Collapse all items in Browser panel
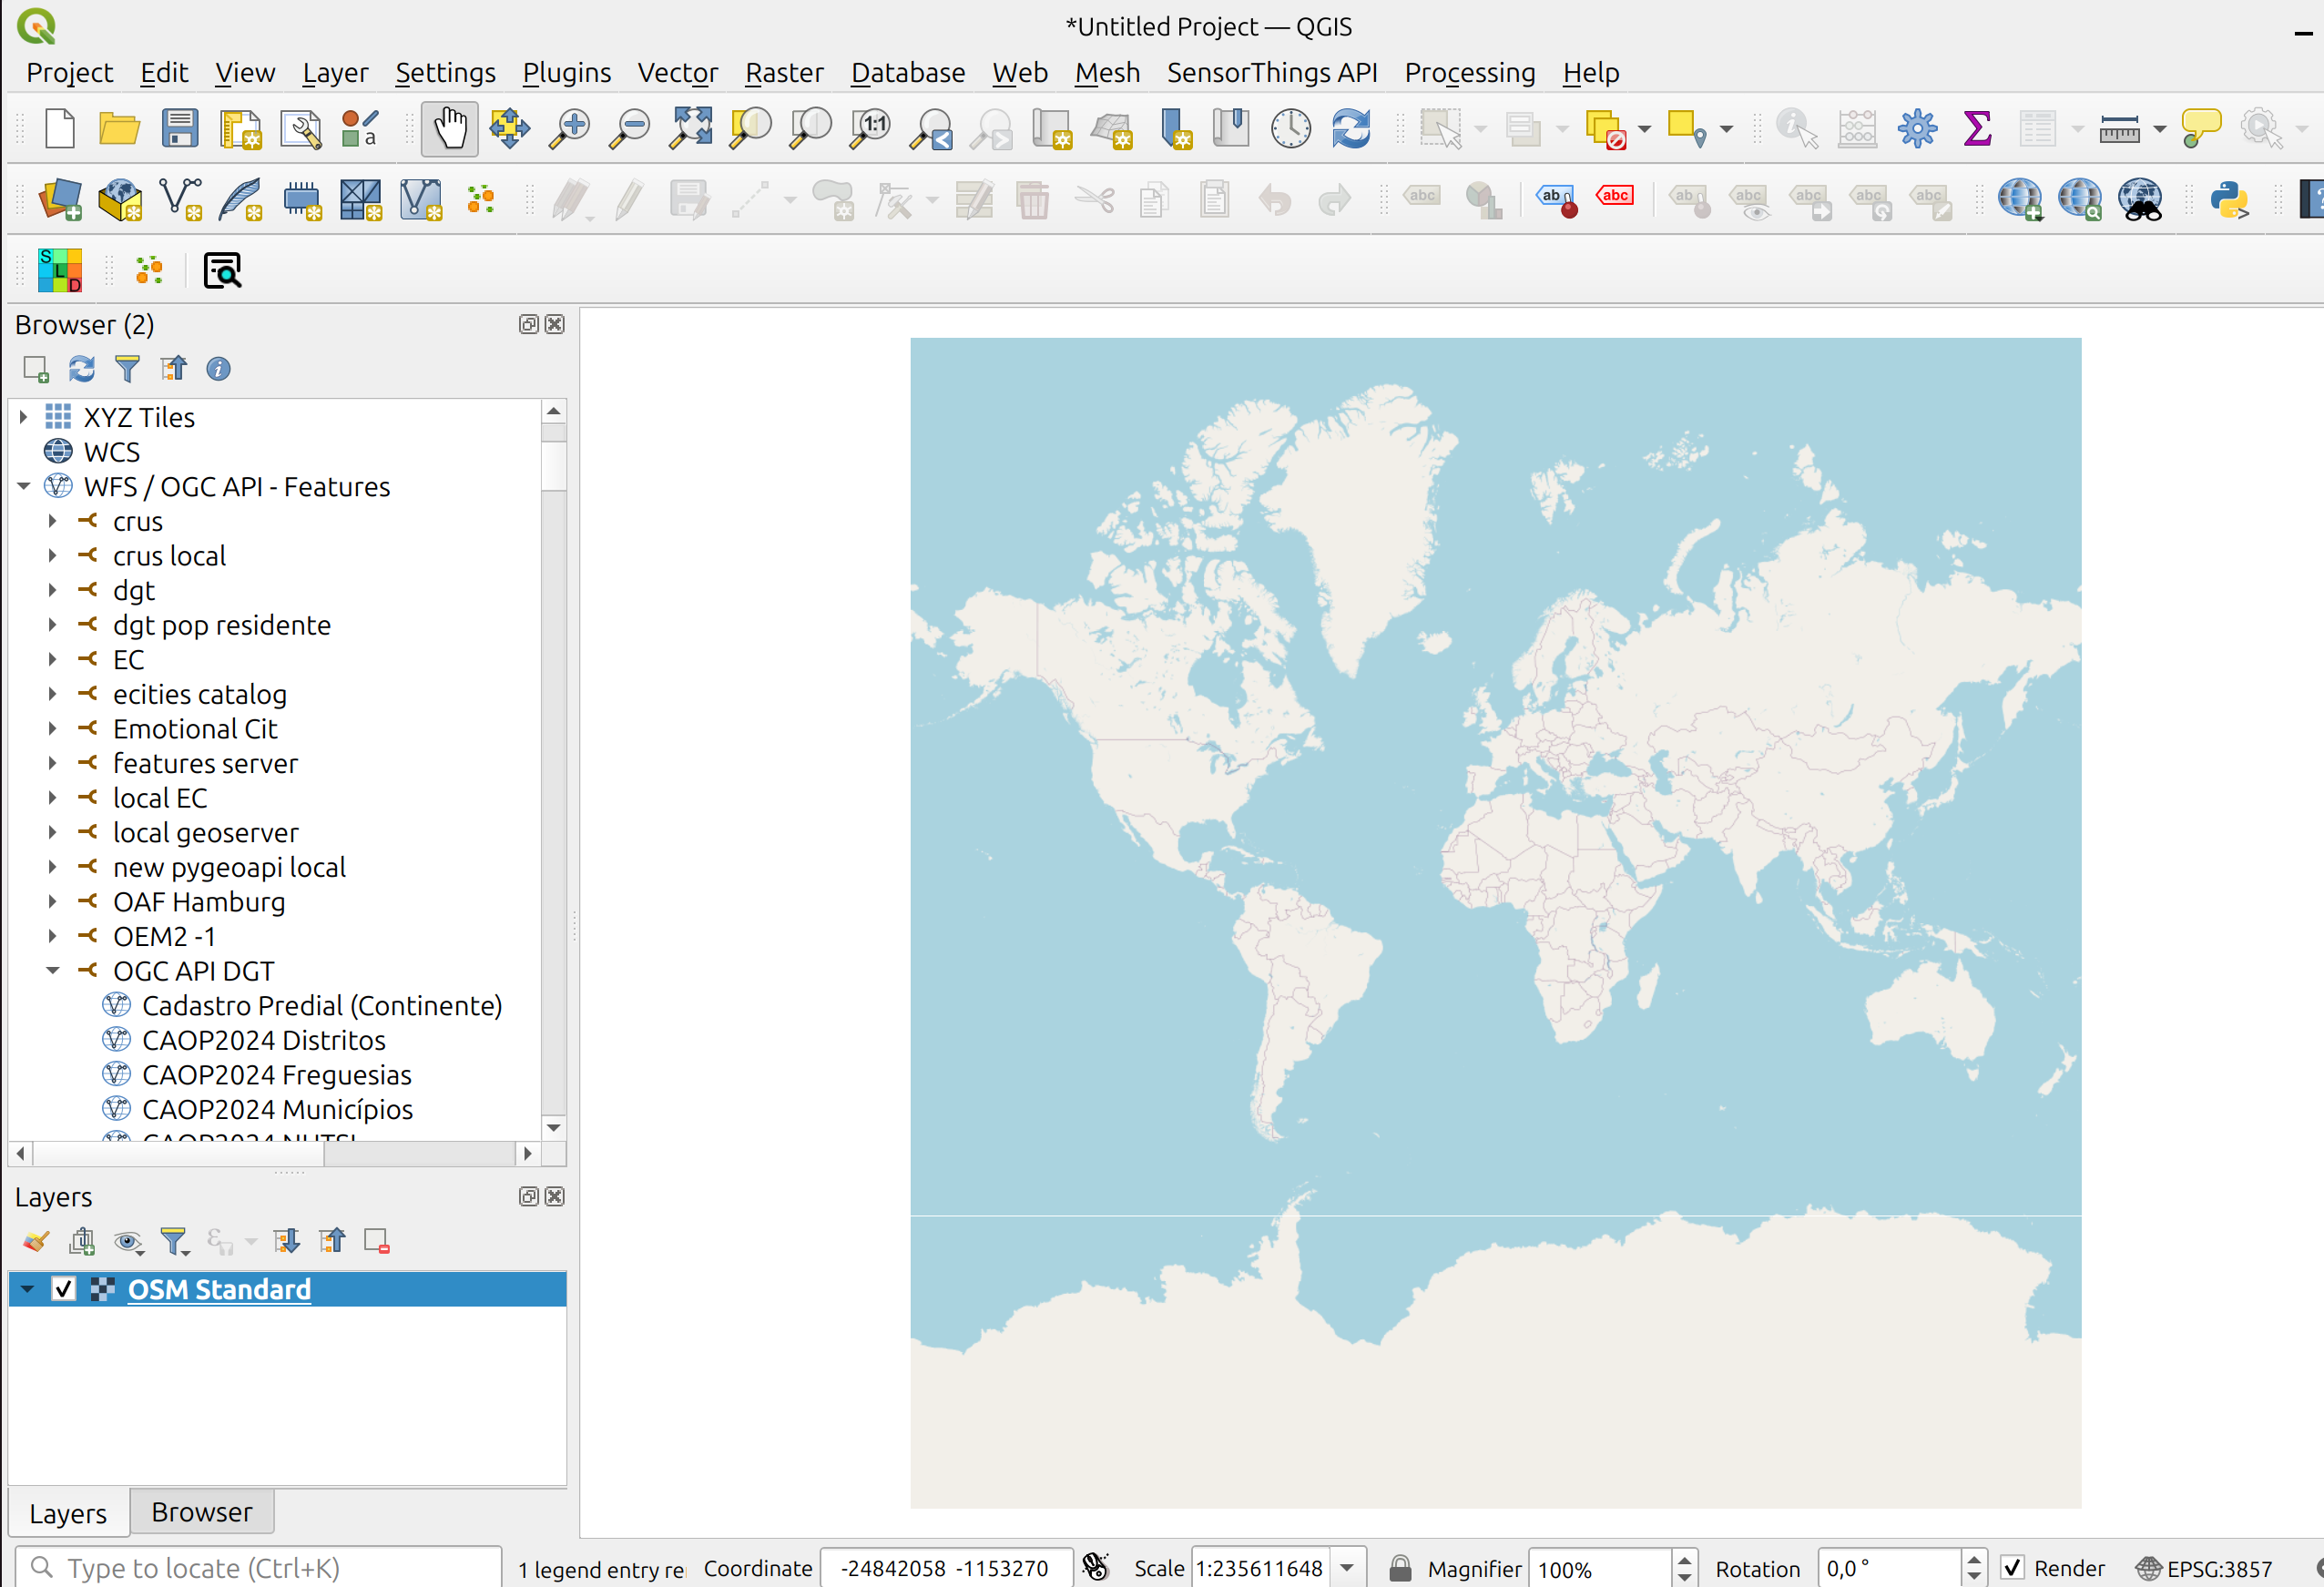2324x1587 pixels. [x=173, y=369]
